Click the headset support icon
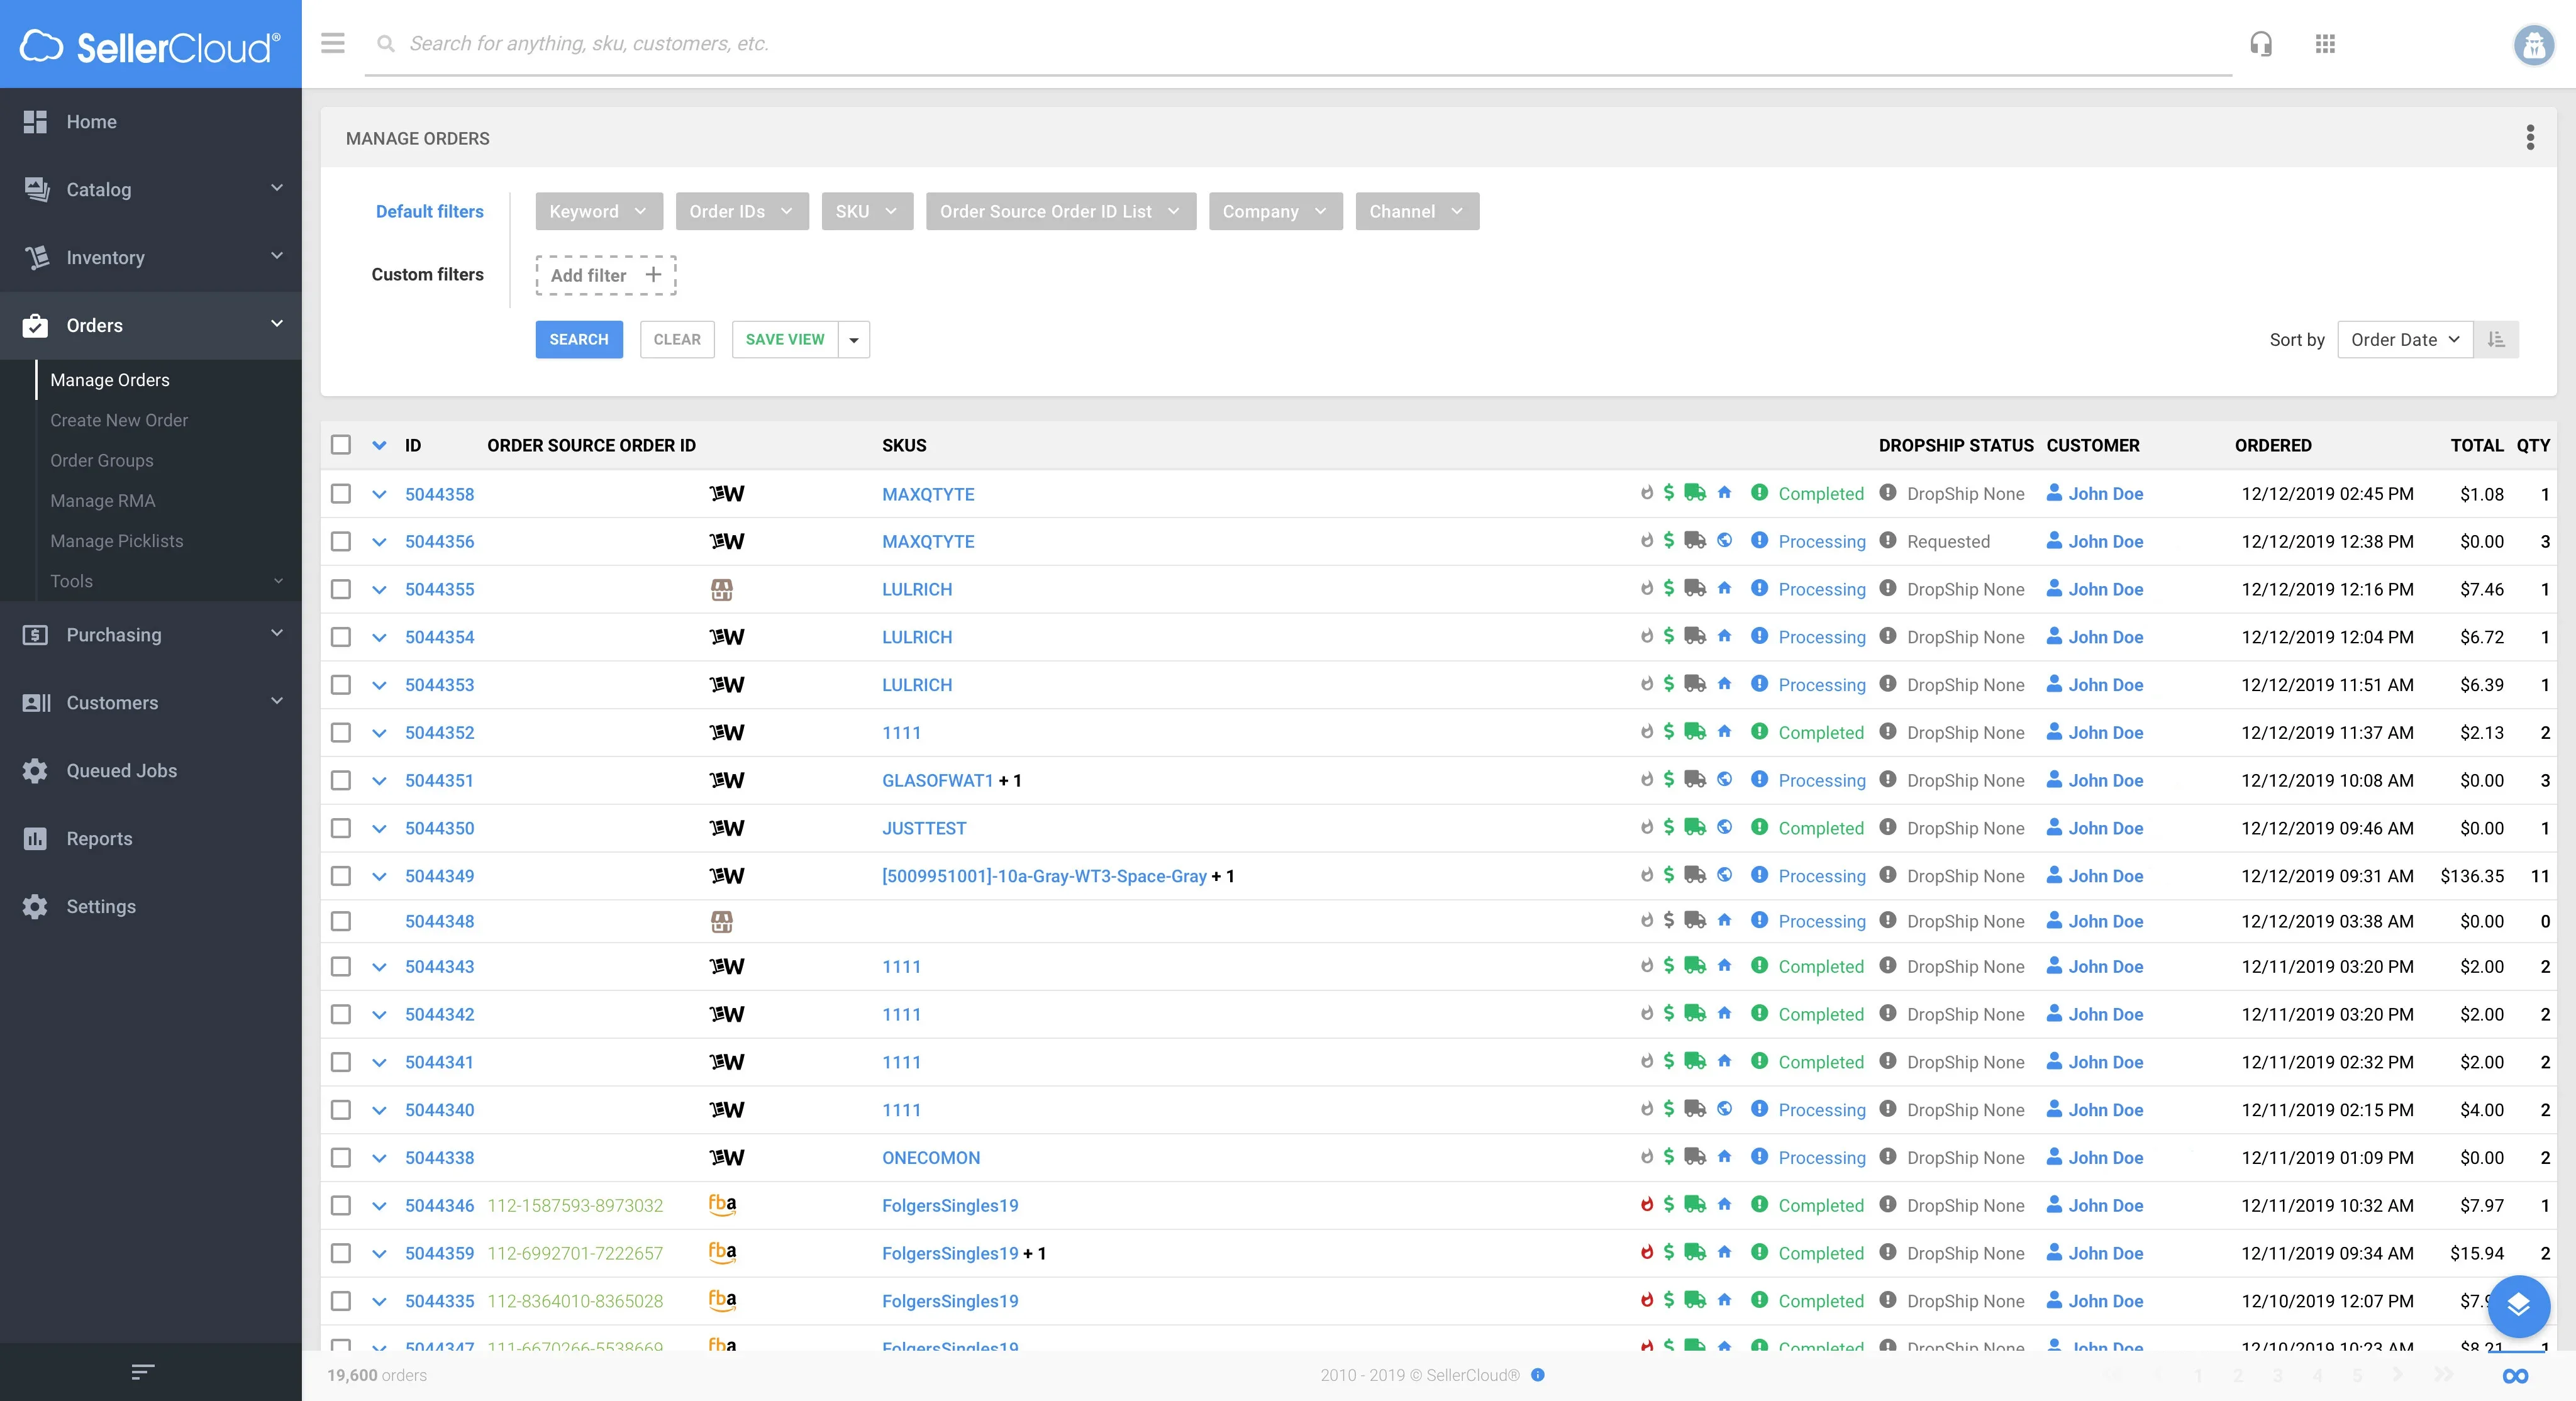 tap(2261, 44)
